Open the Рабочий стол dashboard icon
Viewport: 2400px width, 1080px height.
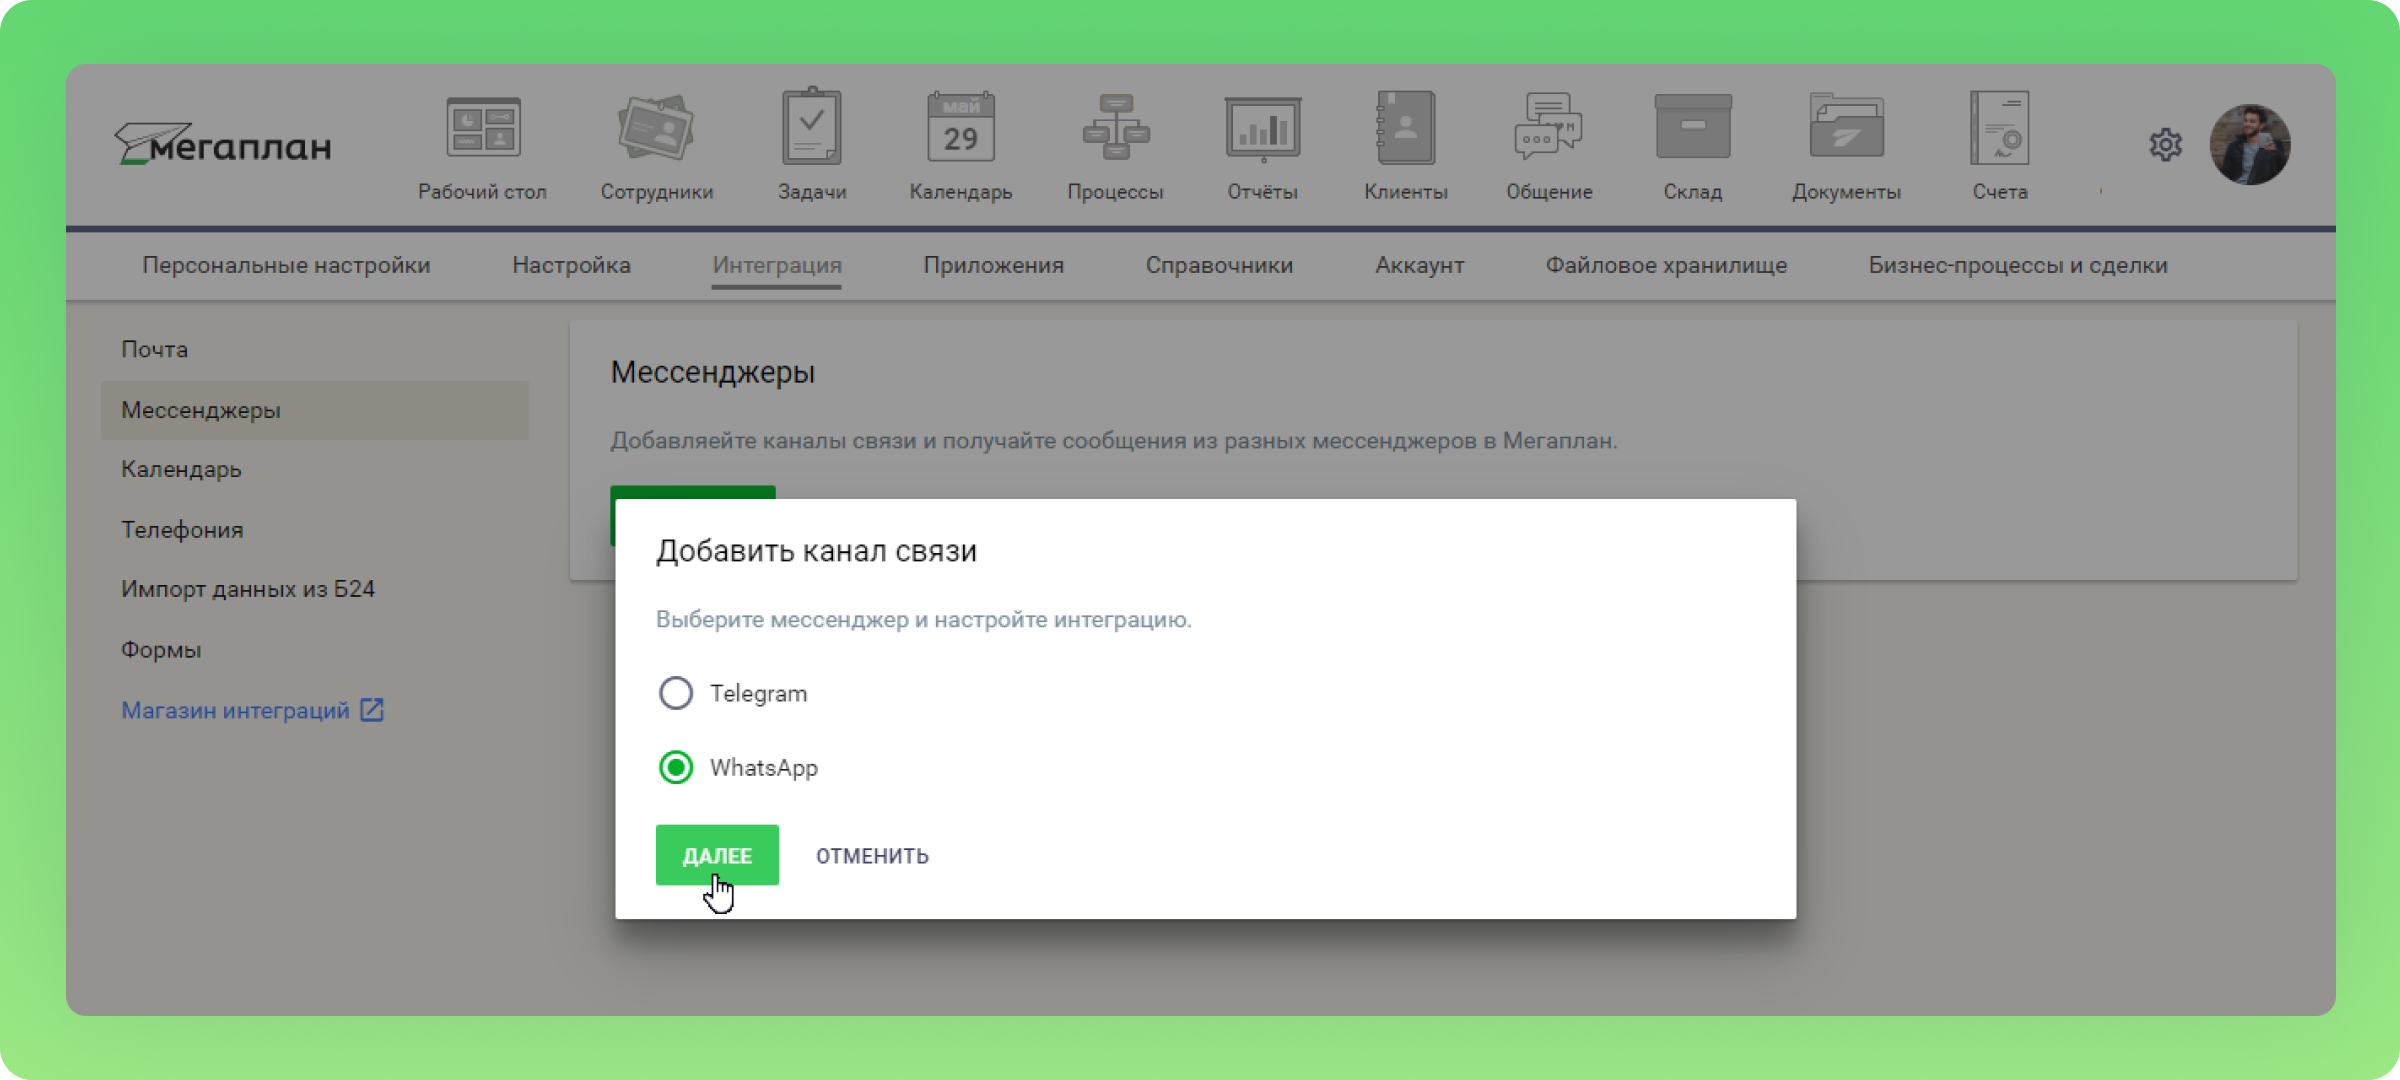[x=483, y=128]
